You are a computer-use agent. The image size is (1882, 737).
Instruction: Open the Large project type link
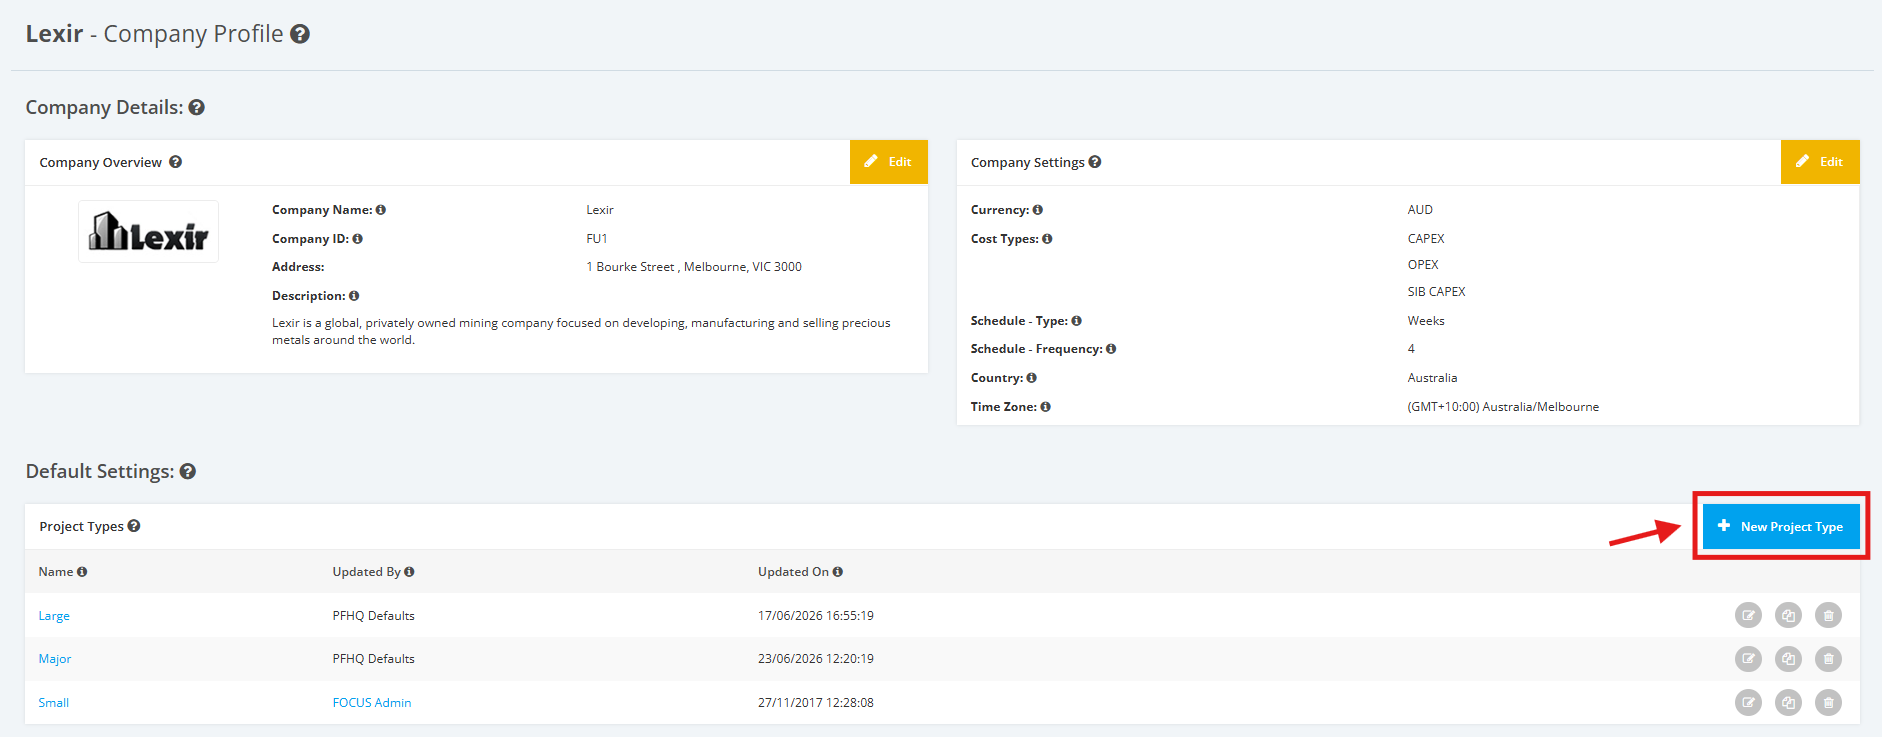[x=54, y=616]
